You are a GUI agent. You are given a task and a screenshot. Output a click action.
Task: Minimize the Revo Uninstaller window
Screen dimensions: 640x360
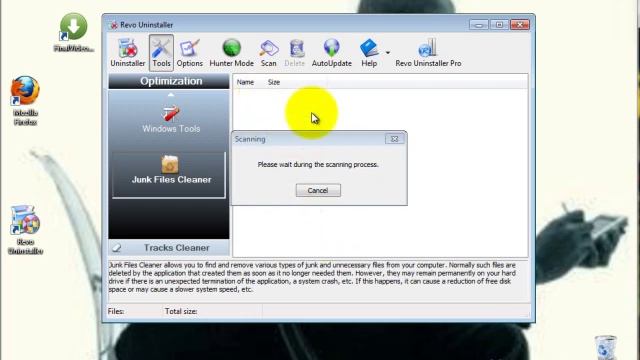tap(478, 25)
